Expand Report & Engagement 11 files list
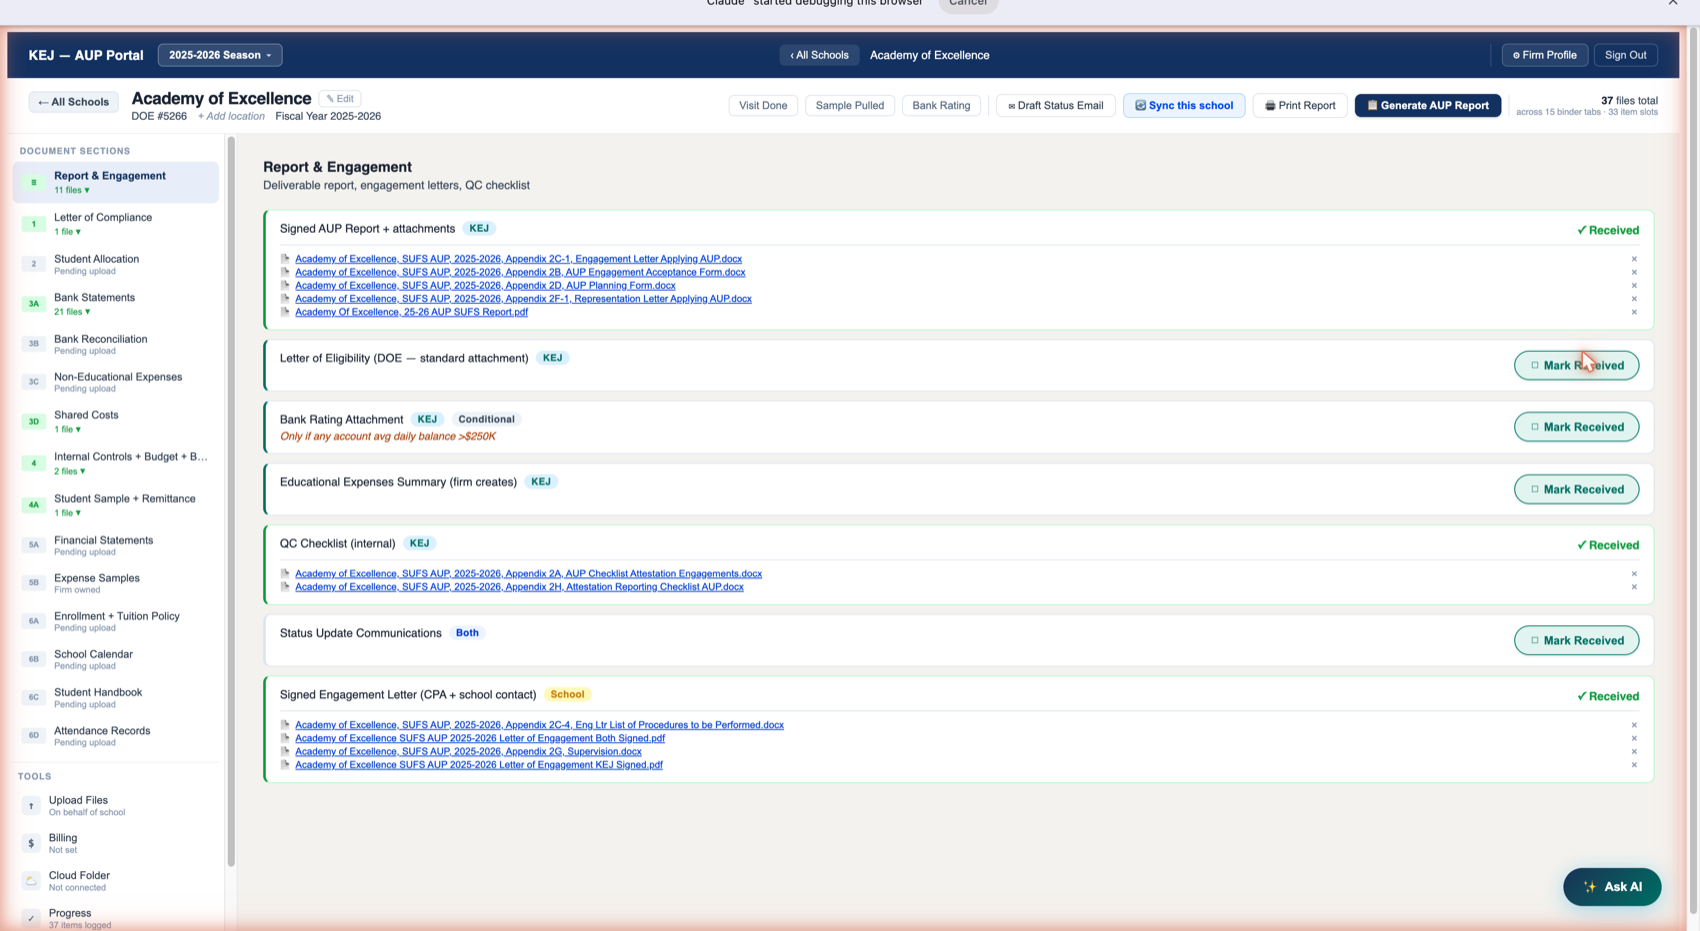1700x931 pixels. (x=72, y=190)
